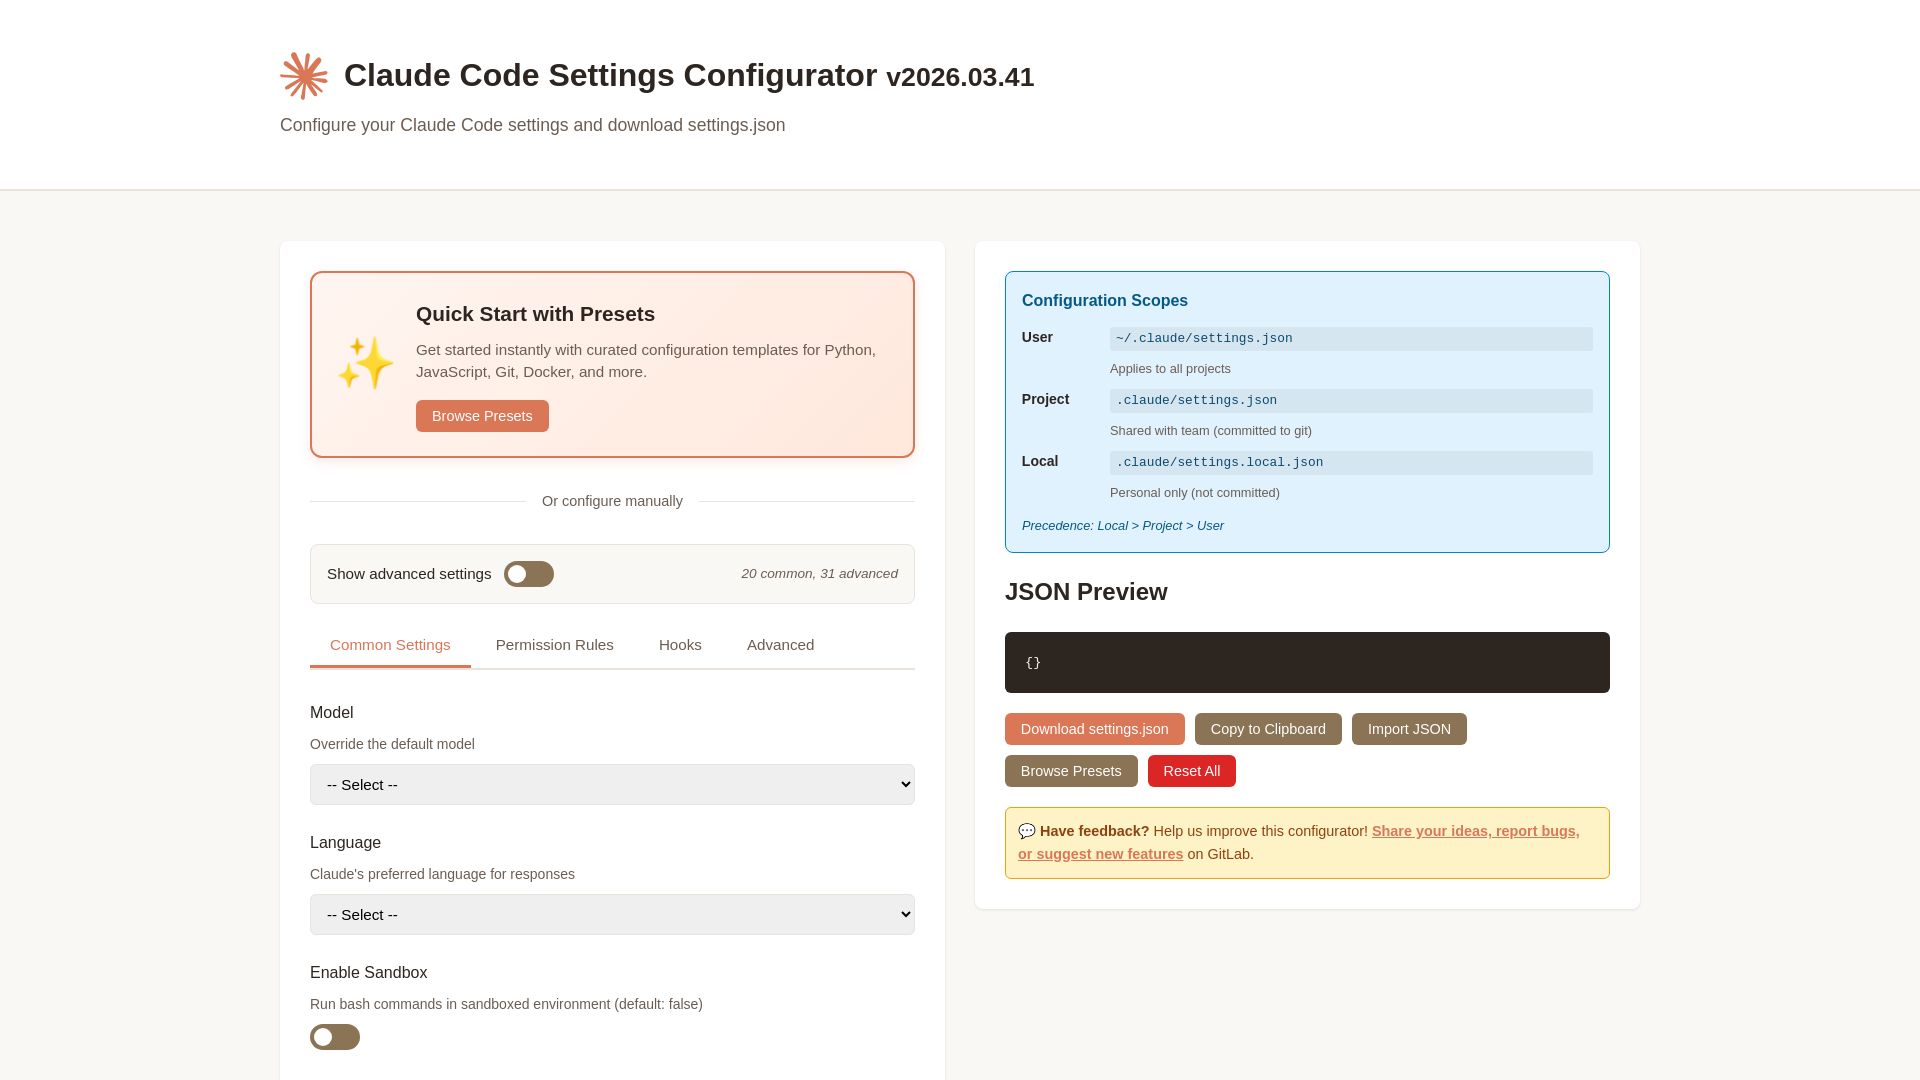Click the Enable Sandbox label
The width and height of the screenshot is (1920, 1080).
[x=368, y=973]
